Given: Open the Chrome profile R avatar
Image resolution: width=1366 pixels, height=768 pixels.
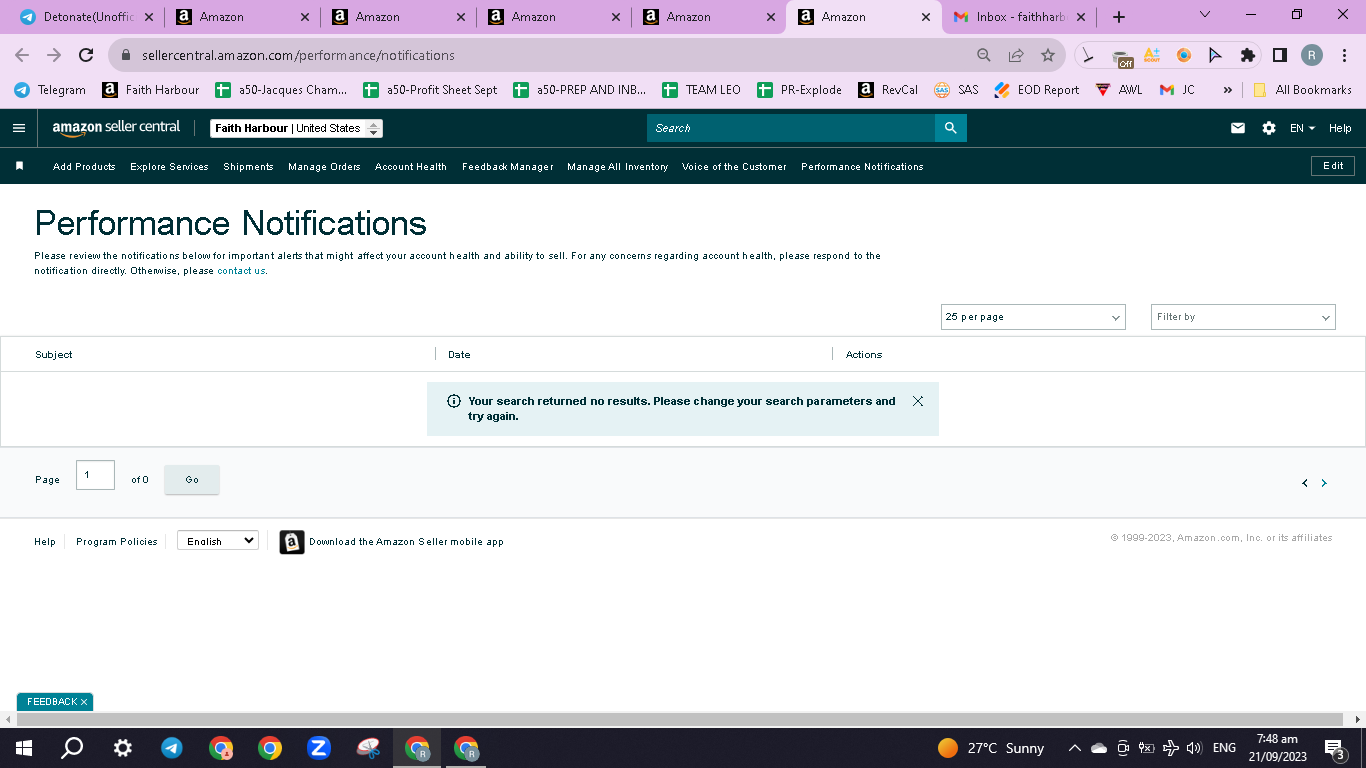Looking at the screenshot, I should click(1312, 55).
